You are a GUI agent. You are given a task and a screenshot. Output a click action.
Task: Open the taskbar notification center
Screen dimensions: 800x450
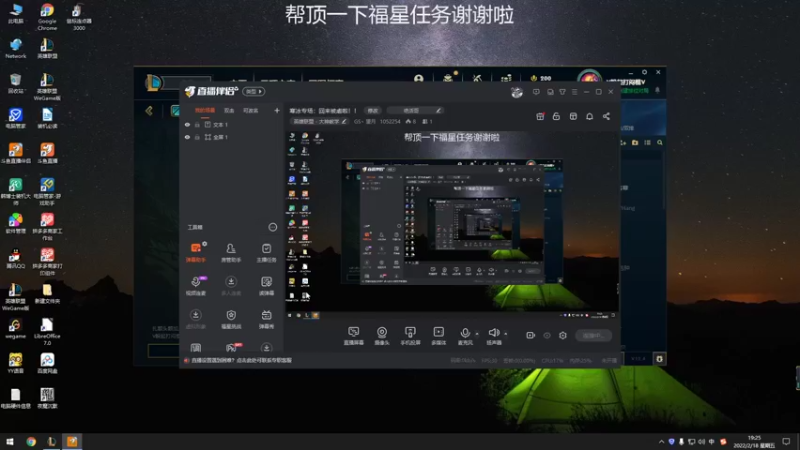pos(786,441)
